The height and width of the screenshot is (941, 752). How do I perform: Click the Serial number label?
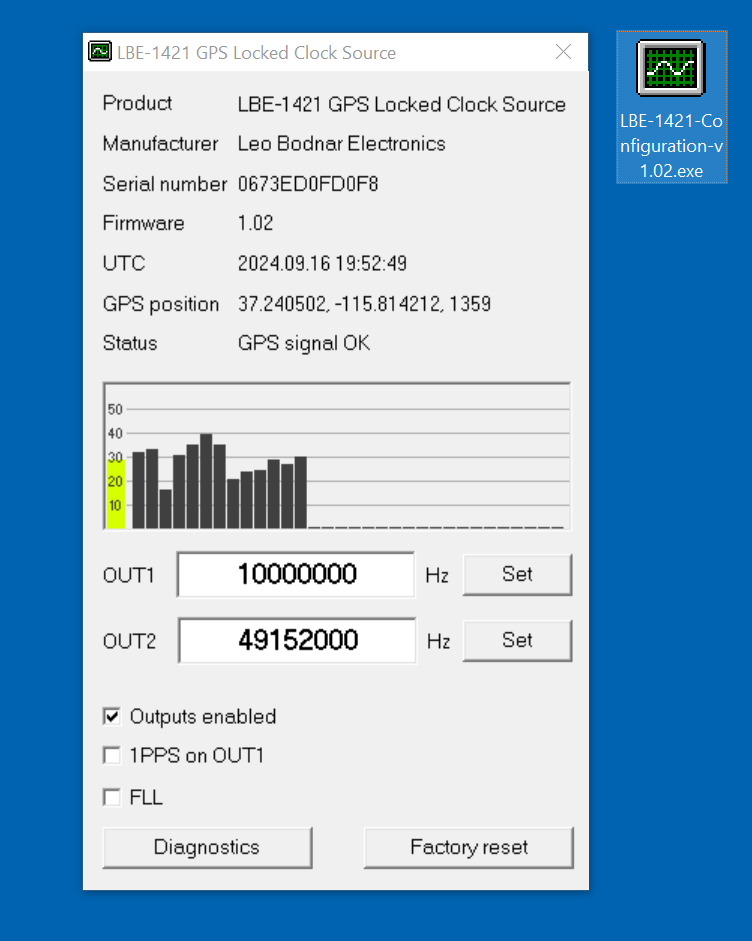click(165, 184)
